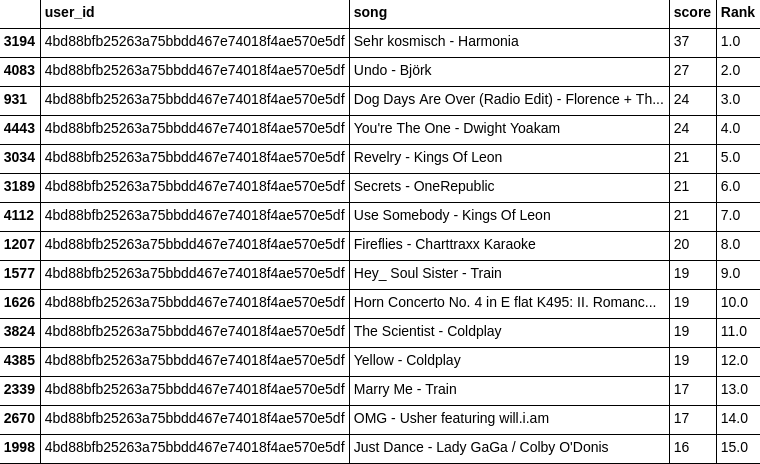Select row index 3194

click(20, 42)
